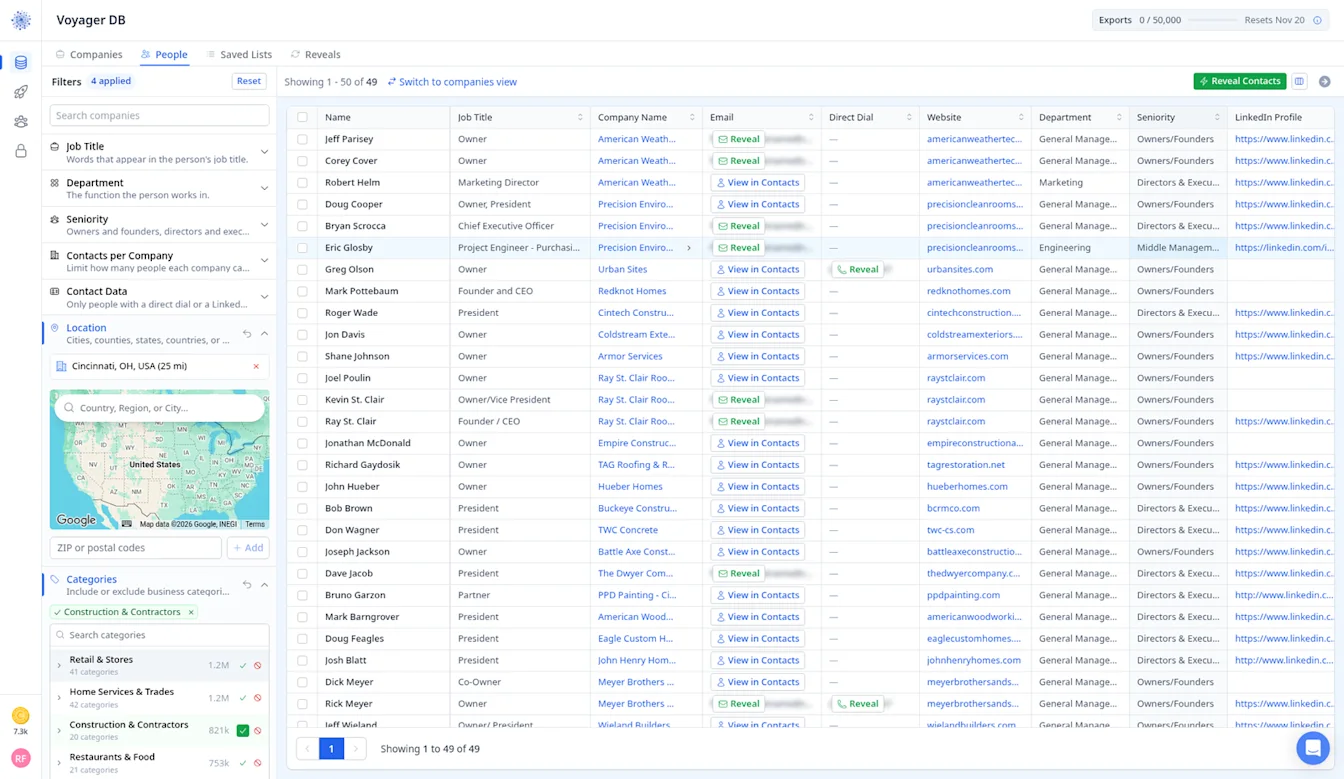Collapse the Location filter section

(x=264, y=334)
